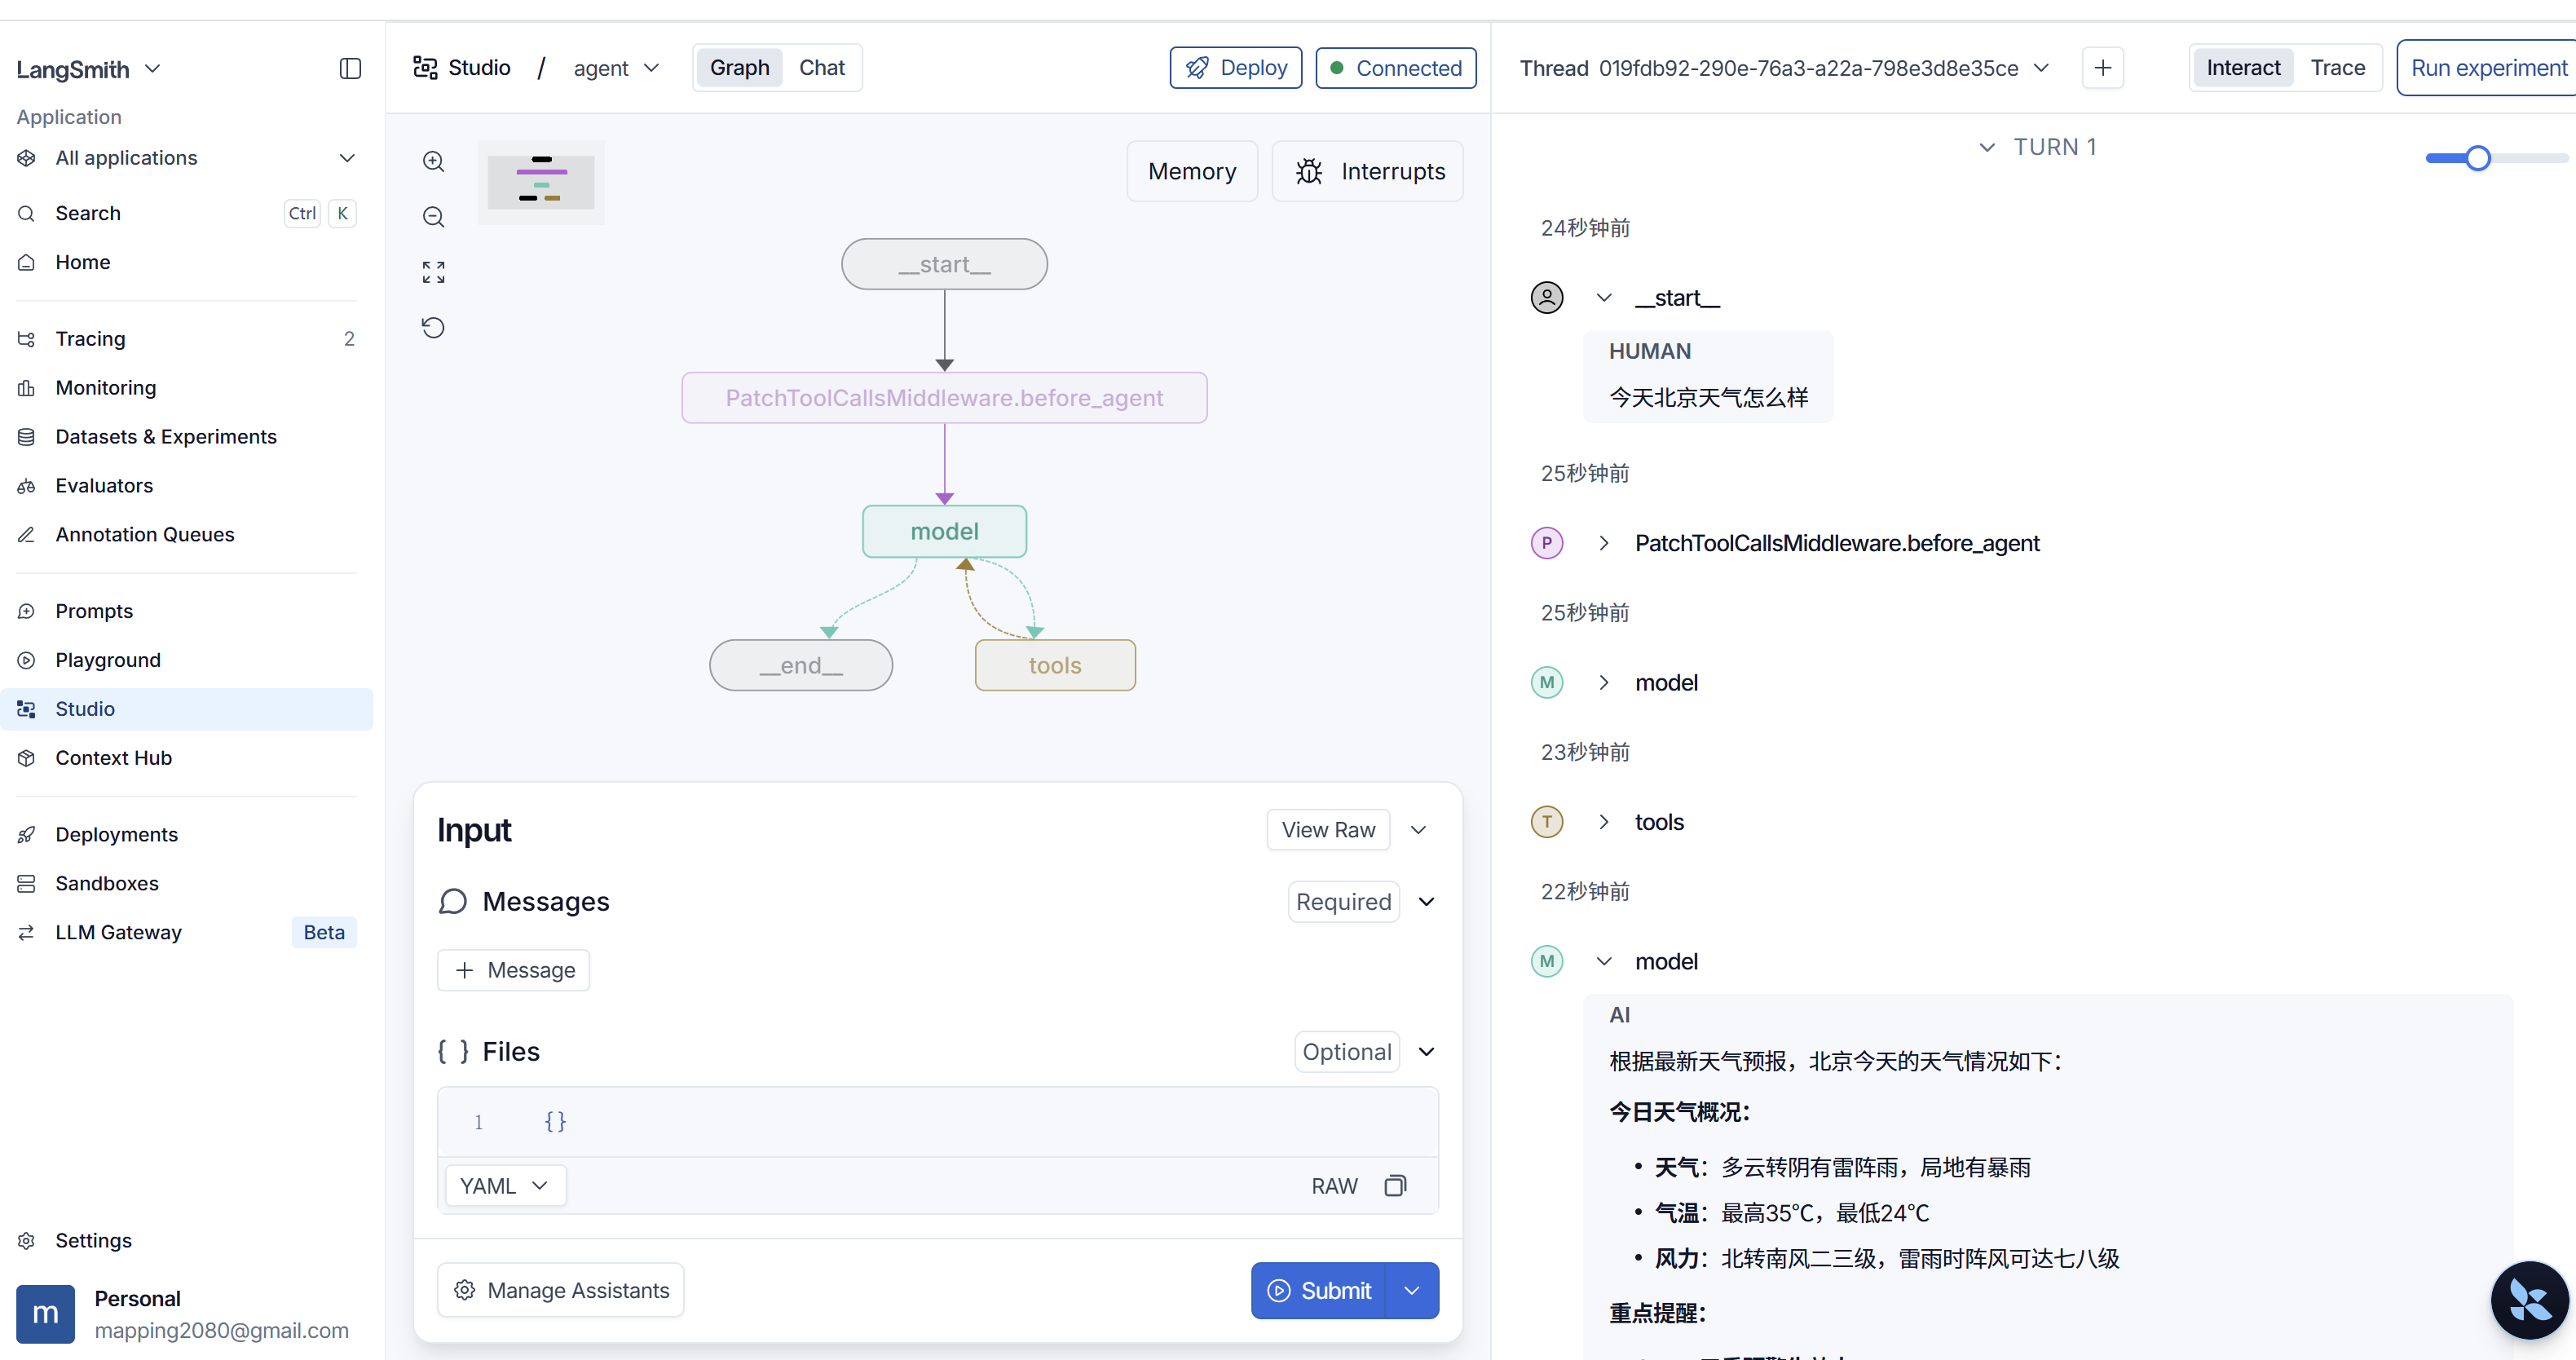The image size is (2576, 1360).
Task: Go to Home in the sidebar
Action: tap(186, 262)
